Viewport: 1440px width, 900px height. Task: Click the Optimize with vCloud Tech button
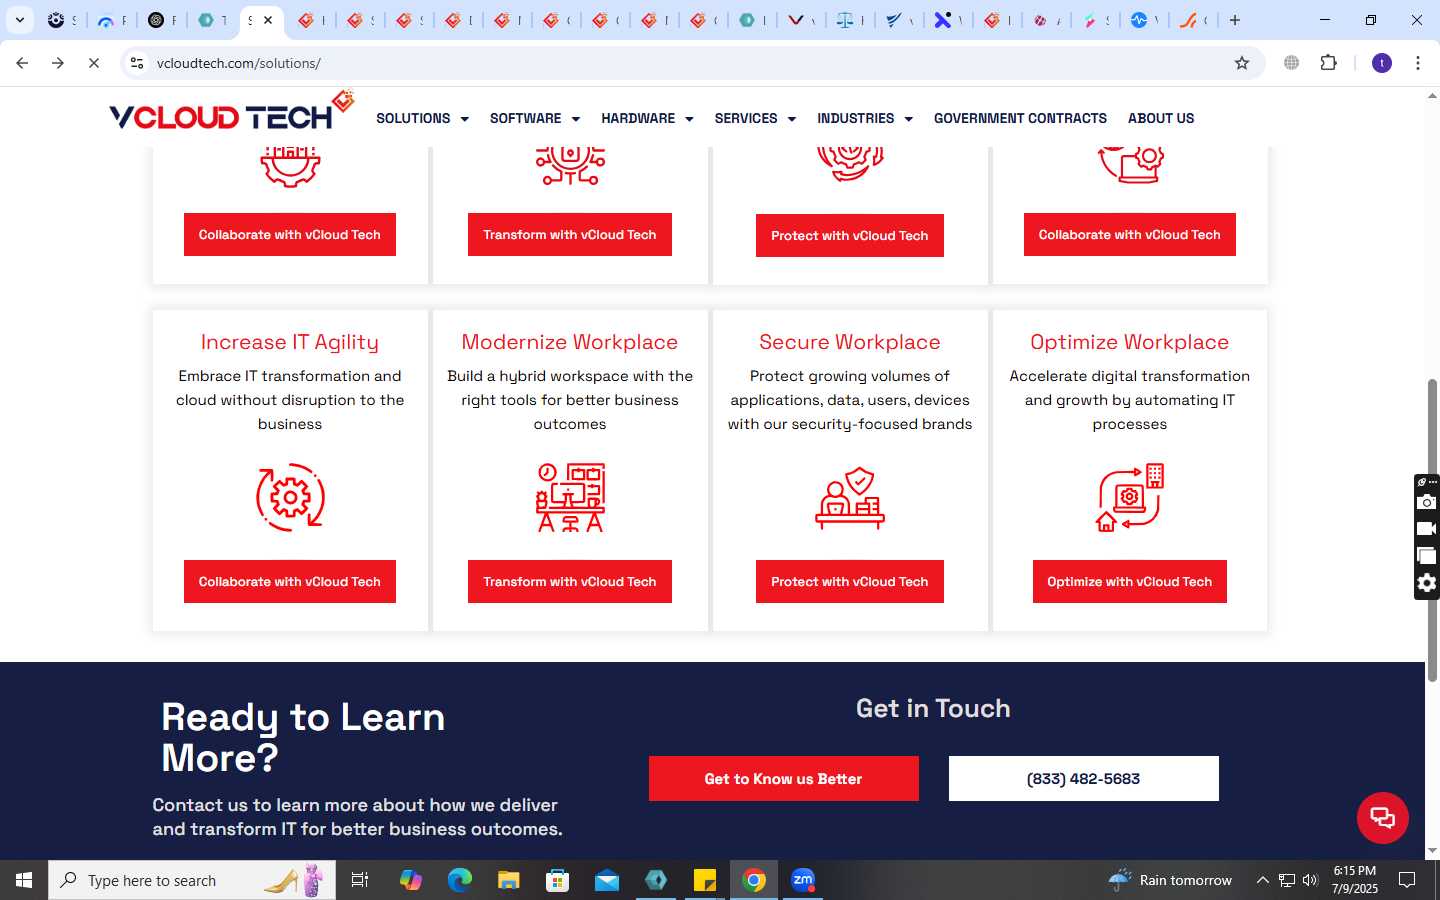(1130, 582)
